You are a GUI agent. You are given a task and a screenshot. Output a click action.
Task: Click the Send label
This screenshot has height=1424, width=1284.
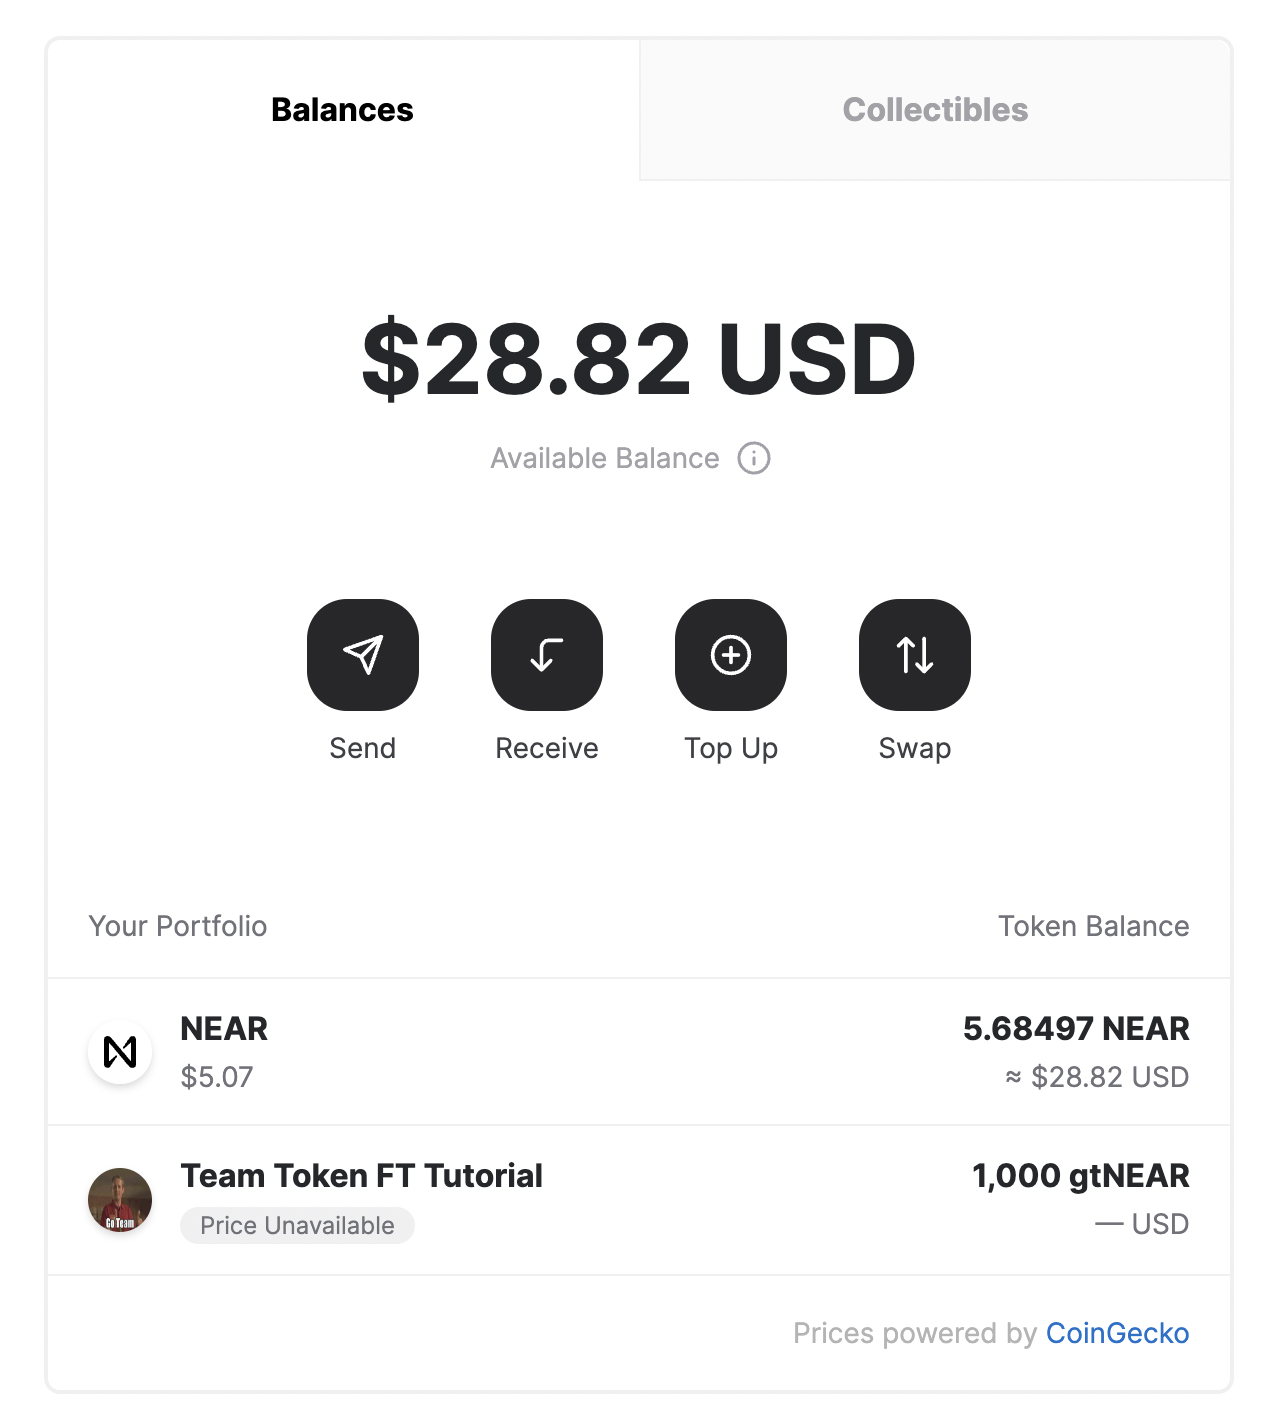[x=363, y=748]
